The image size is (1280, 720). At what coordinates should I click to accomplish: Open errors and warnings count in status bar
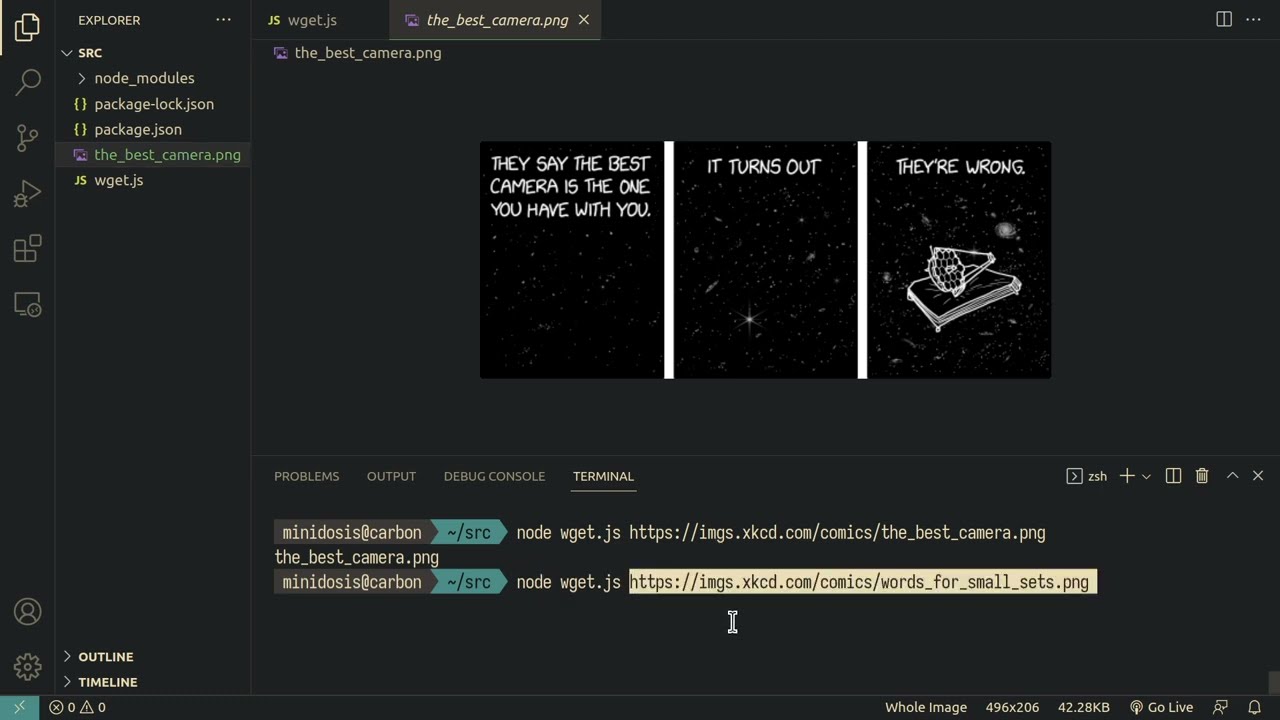point(78,707)
